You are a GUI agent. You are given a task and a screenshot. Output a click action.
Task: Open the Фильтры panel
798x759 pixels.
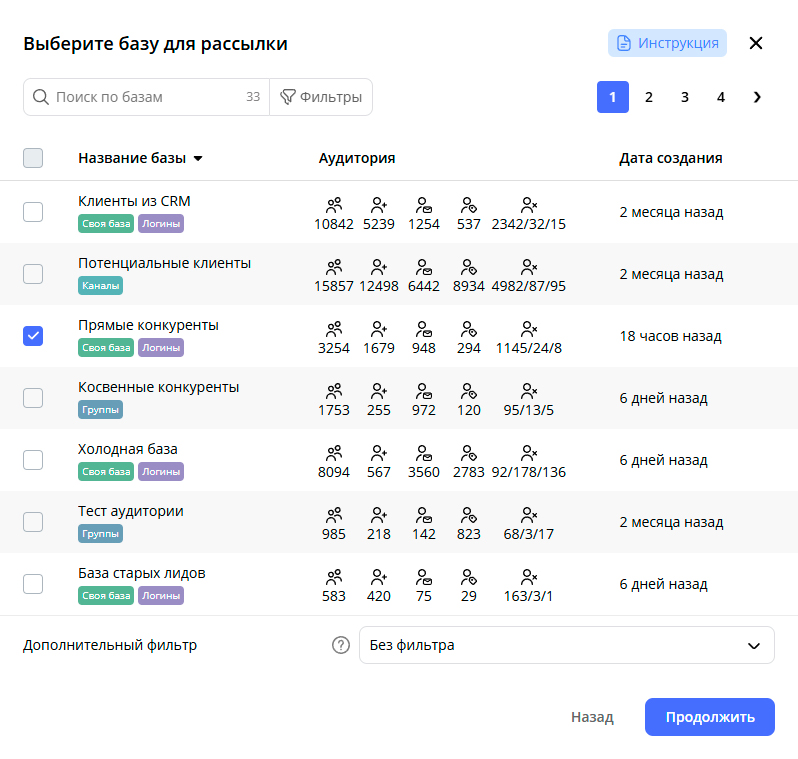[321, 97]
